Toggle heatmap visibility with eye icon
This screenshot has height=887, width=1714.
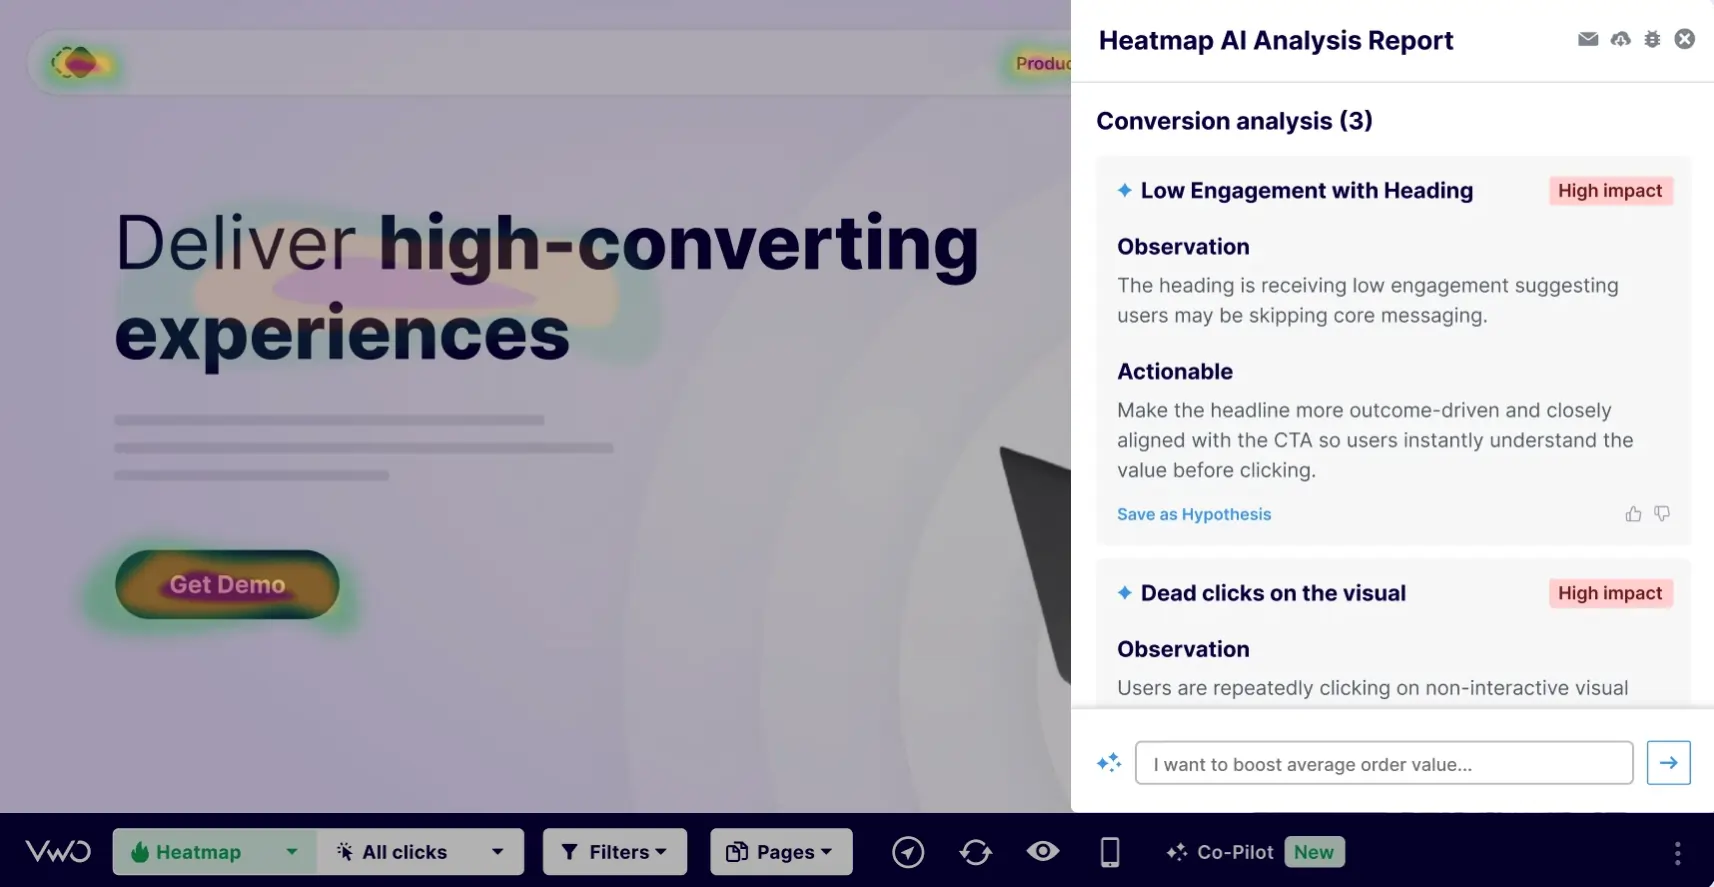1043,851
